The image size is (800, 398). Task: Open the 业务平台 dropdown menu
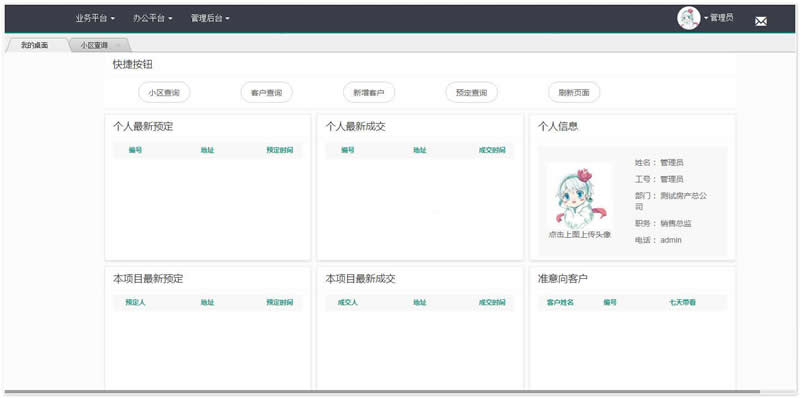pyautogui.click(x=95, y=18)
